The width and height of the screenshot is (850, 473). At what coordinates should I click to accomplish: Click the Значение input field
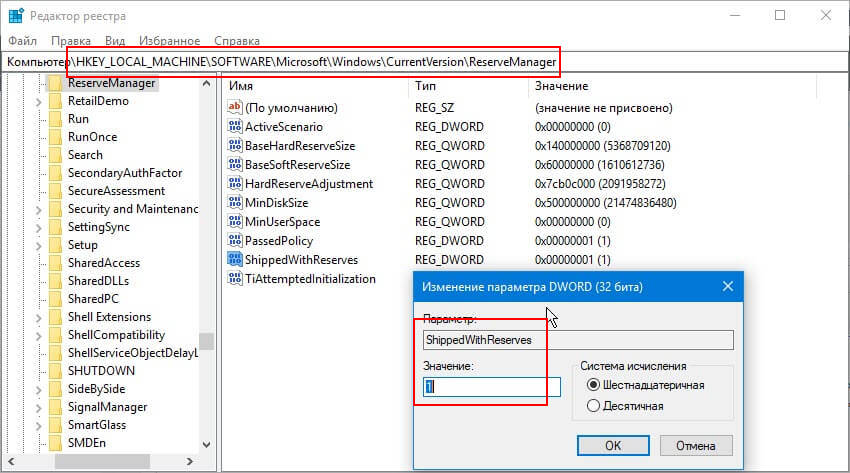pyautogui.click(x=492, y=387)
